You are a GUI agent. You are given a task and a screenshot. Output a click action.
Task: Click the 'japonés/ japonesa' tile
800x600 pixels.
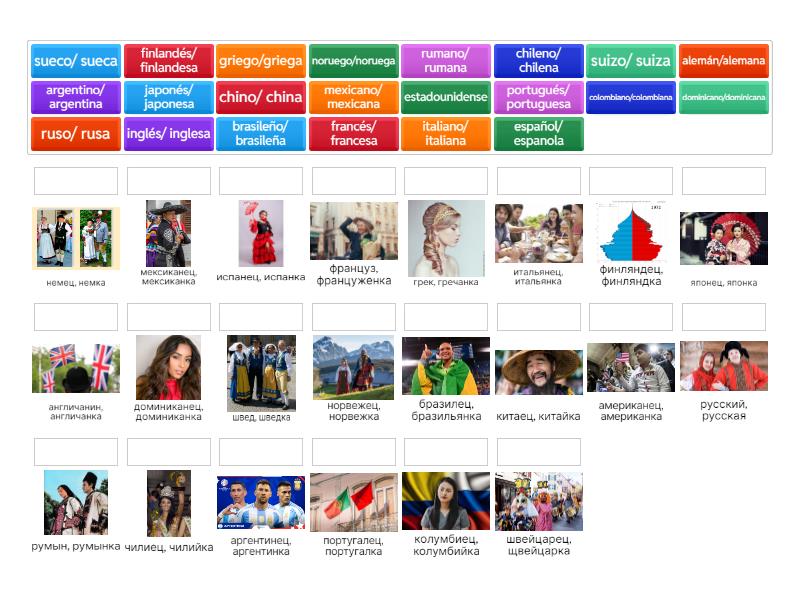coord(168,97)
